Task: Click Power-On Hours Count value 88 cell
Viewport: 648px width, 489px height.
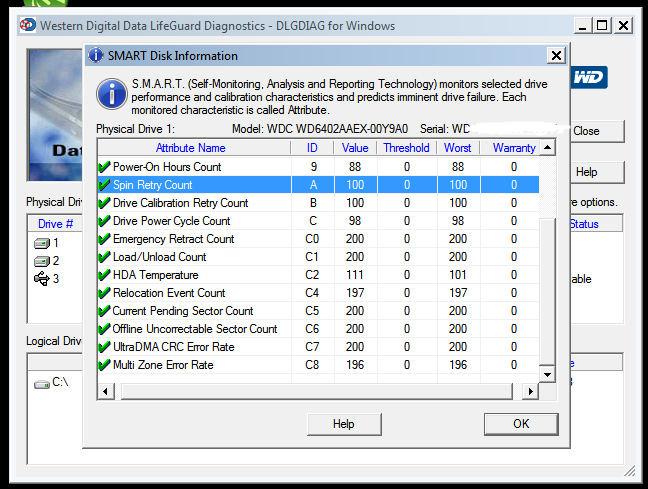Action: [355, 167]
